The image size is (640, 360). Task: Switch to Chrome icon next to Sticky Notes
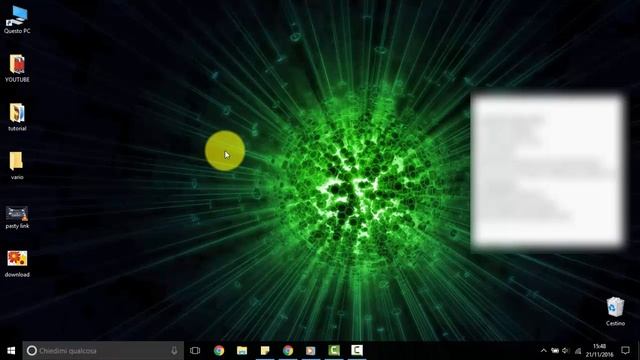(288, 351)
